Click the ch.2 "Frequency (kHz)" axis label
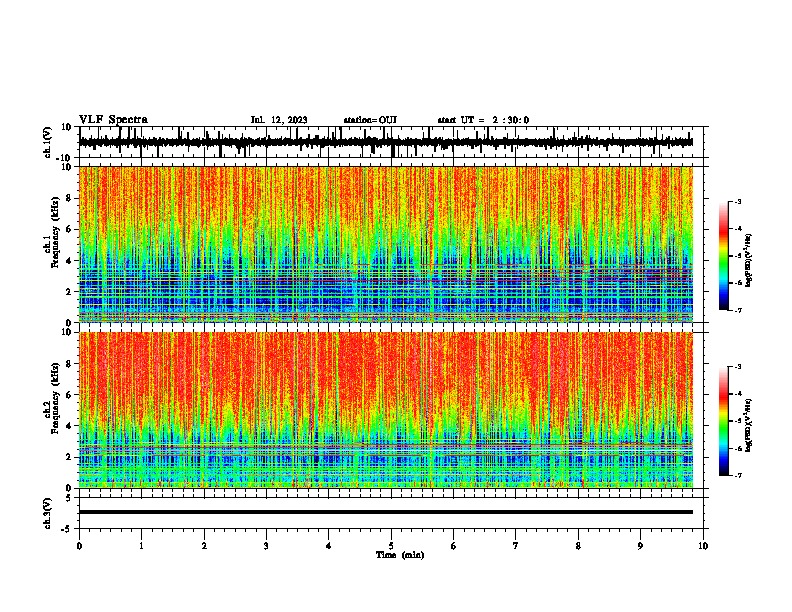Viewport: 792px width, 612px height. 55,397
